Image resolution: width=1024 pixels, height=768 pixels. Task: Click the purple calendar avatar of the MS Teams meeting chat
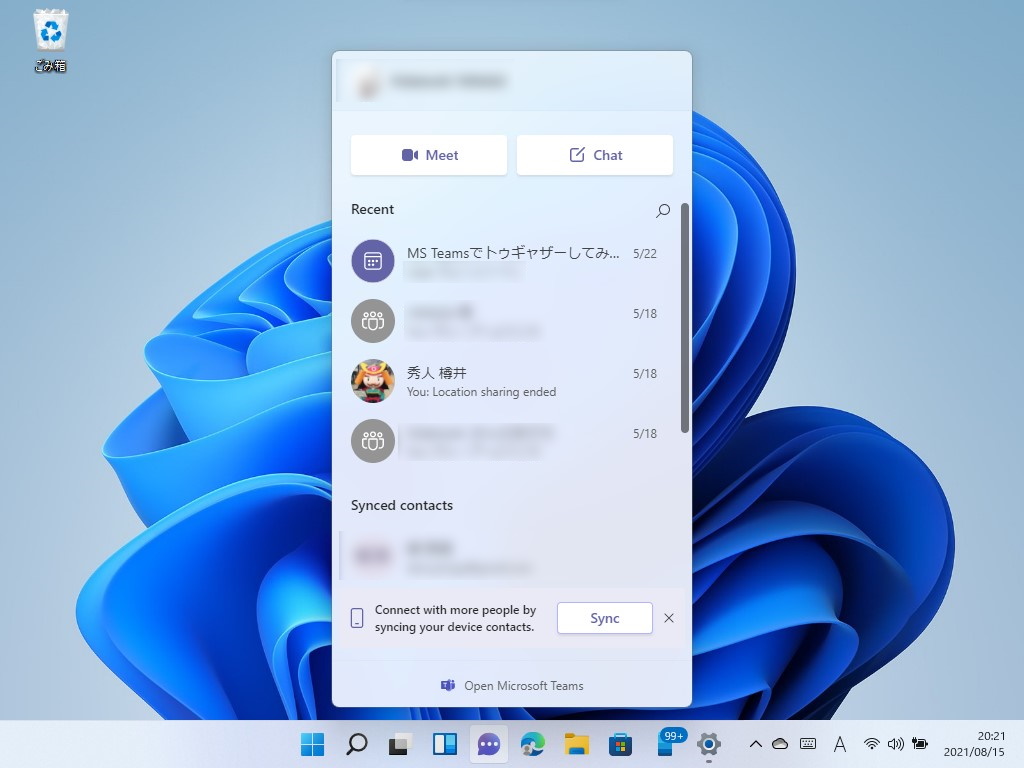click(372, 261)
